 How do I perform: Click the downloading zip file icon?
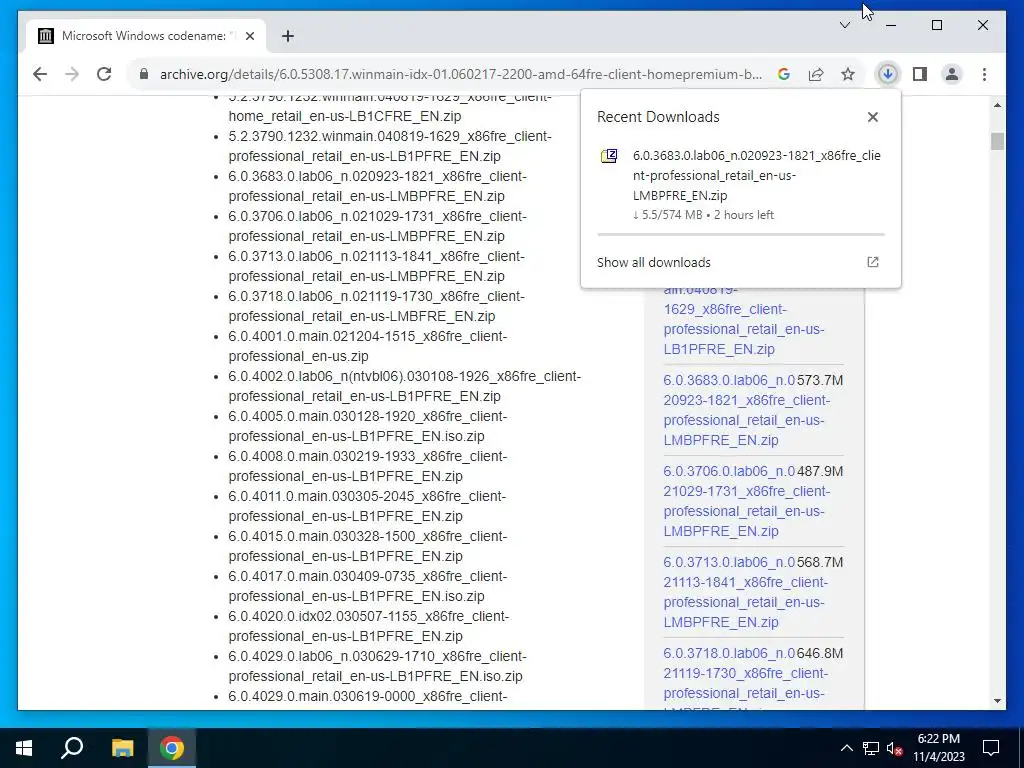pos(609,156)
